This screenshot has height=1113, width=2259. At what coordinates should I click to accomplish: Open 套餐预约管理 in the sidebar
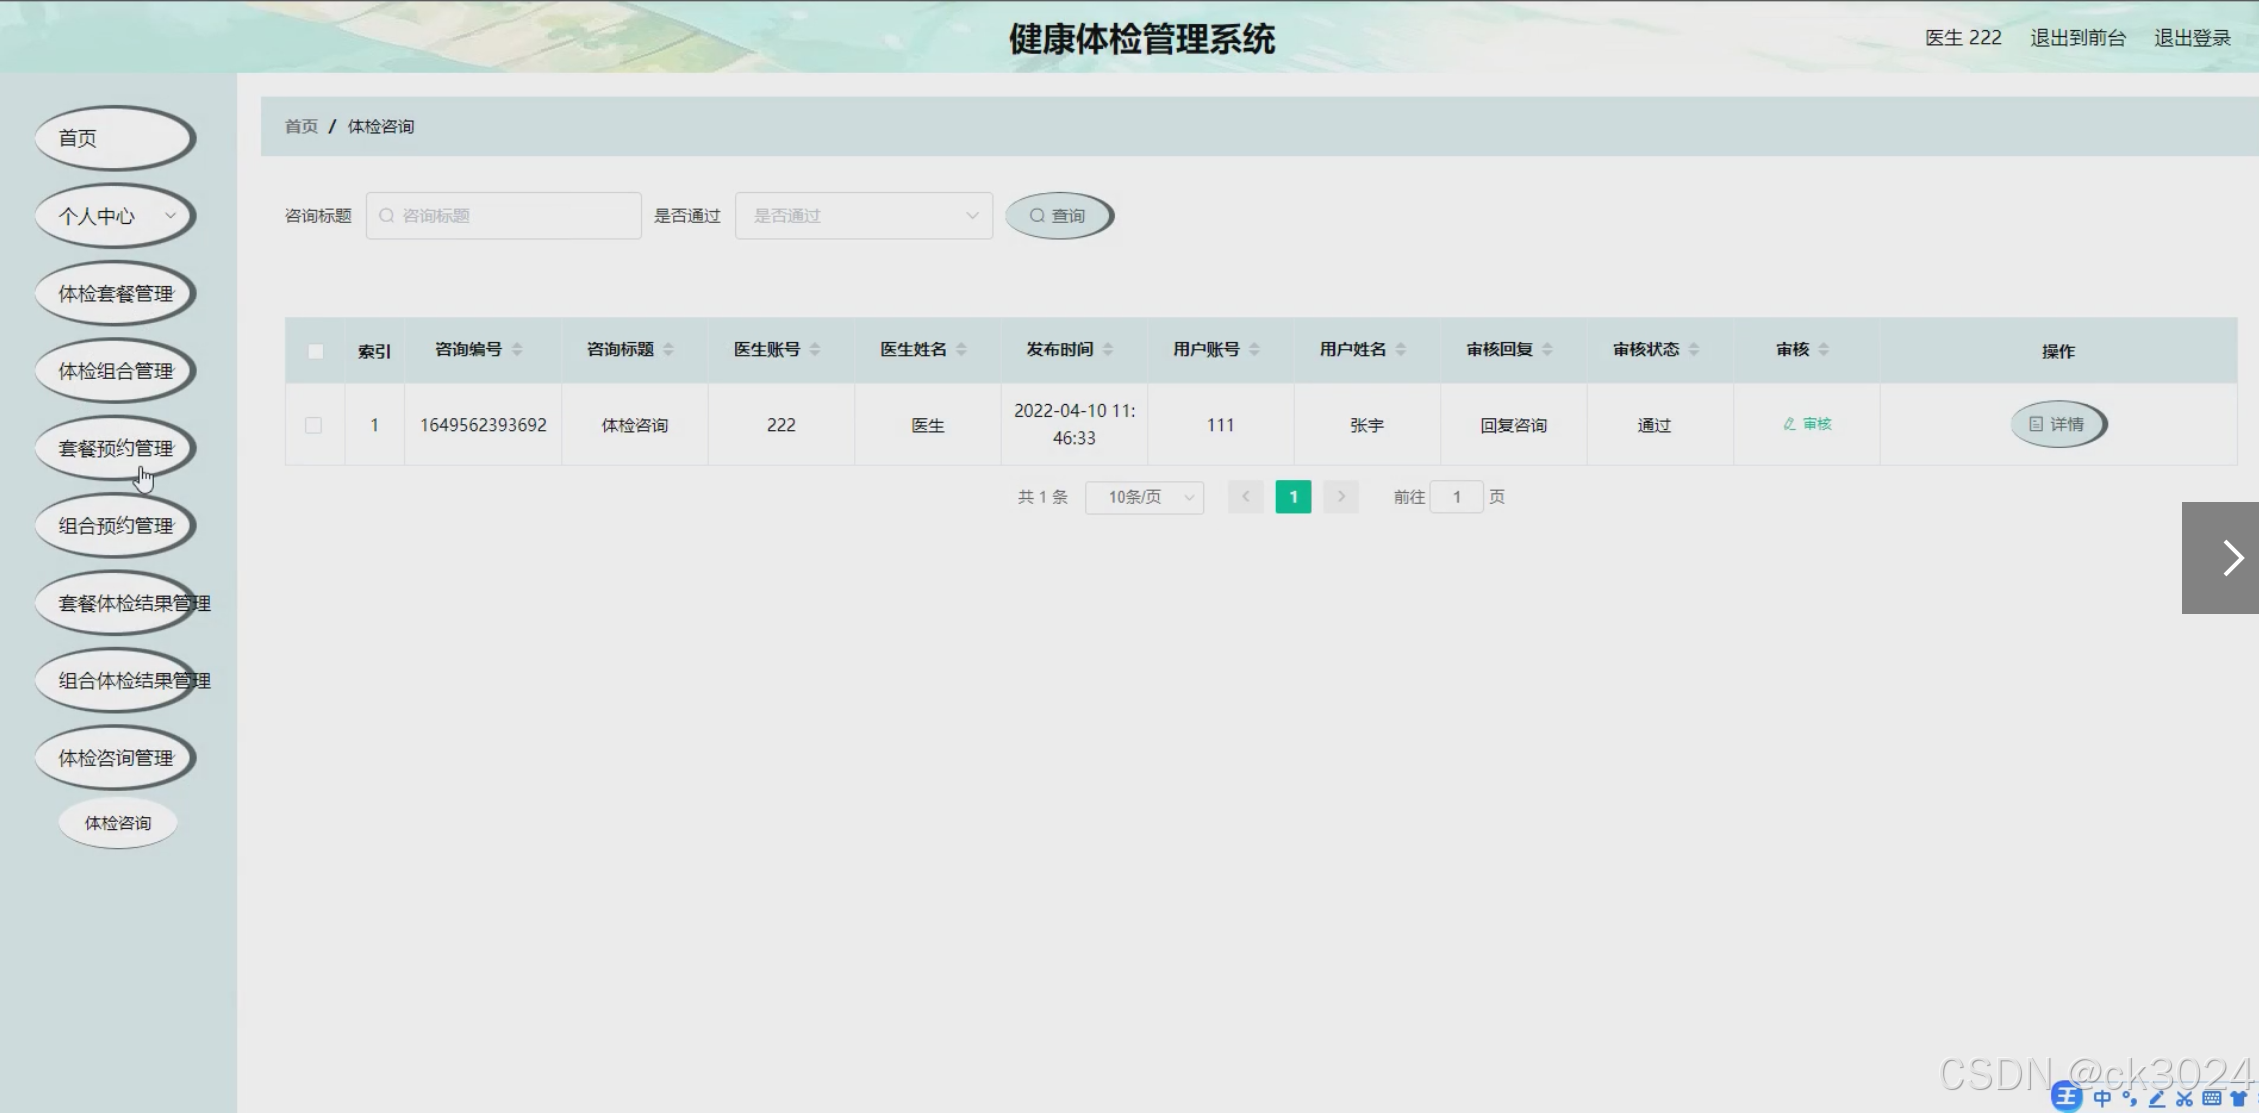click(115, 448)
